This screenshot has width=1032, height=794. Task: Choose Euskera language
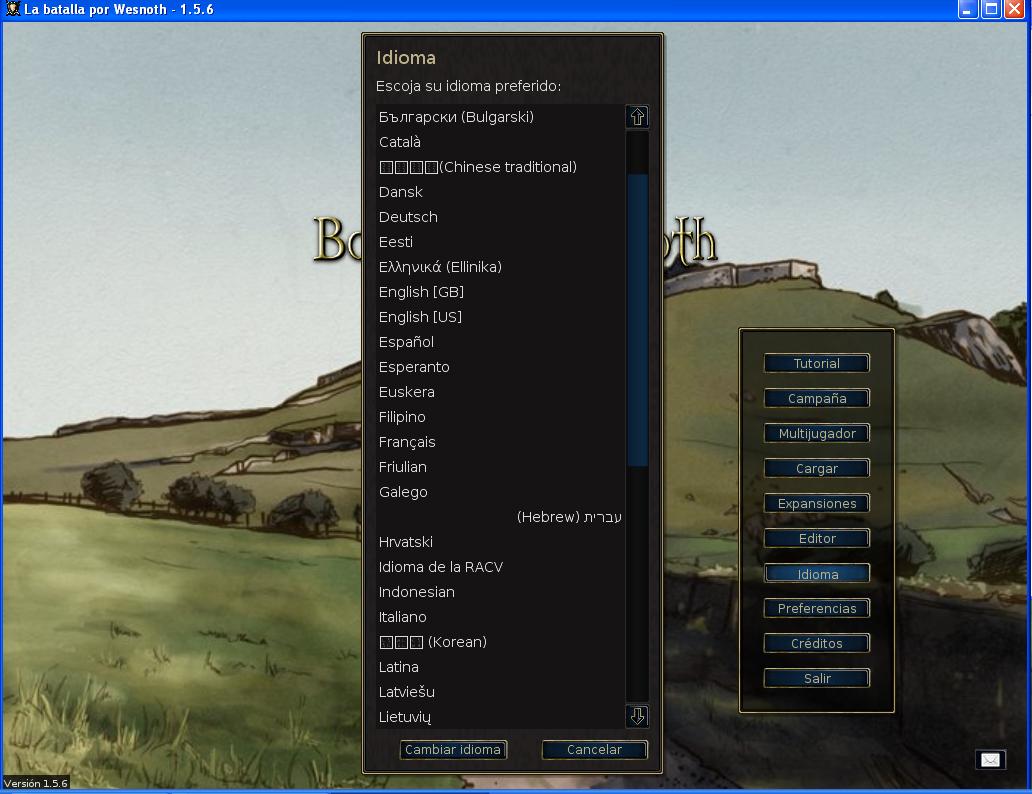click(500, 392)
